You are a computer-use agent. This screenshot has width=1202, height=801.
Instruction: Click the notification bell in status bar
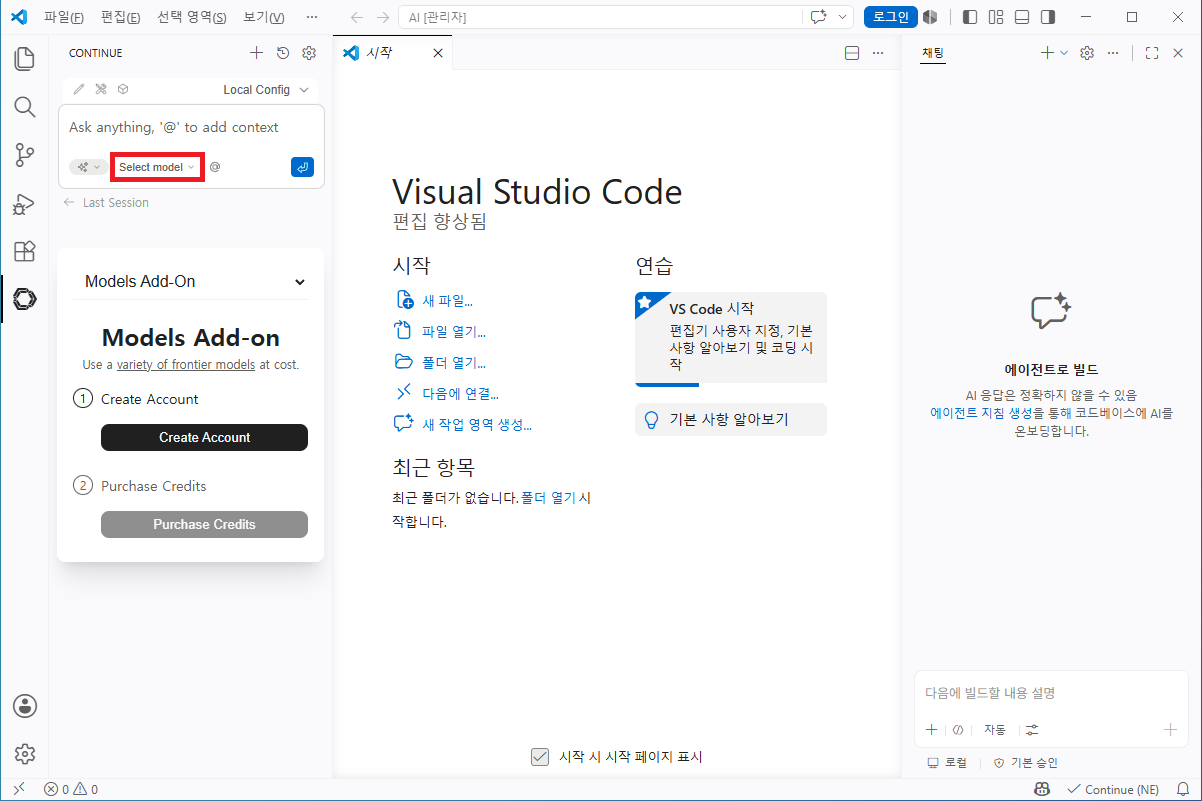click(x=1182, y=790)
